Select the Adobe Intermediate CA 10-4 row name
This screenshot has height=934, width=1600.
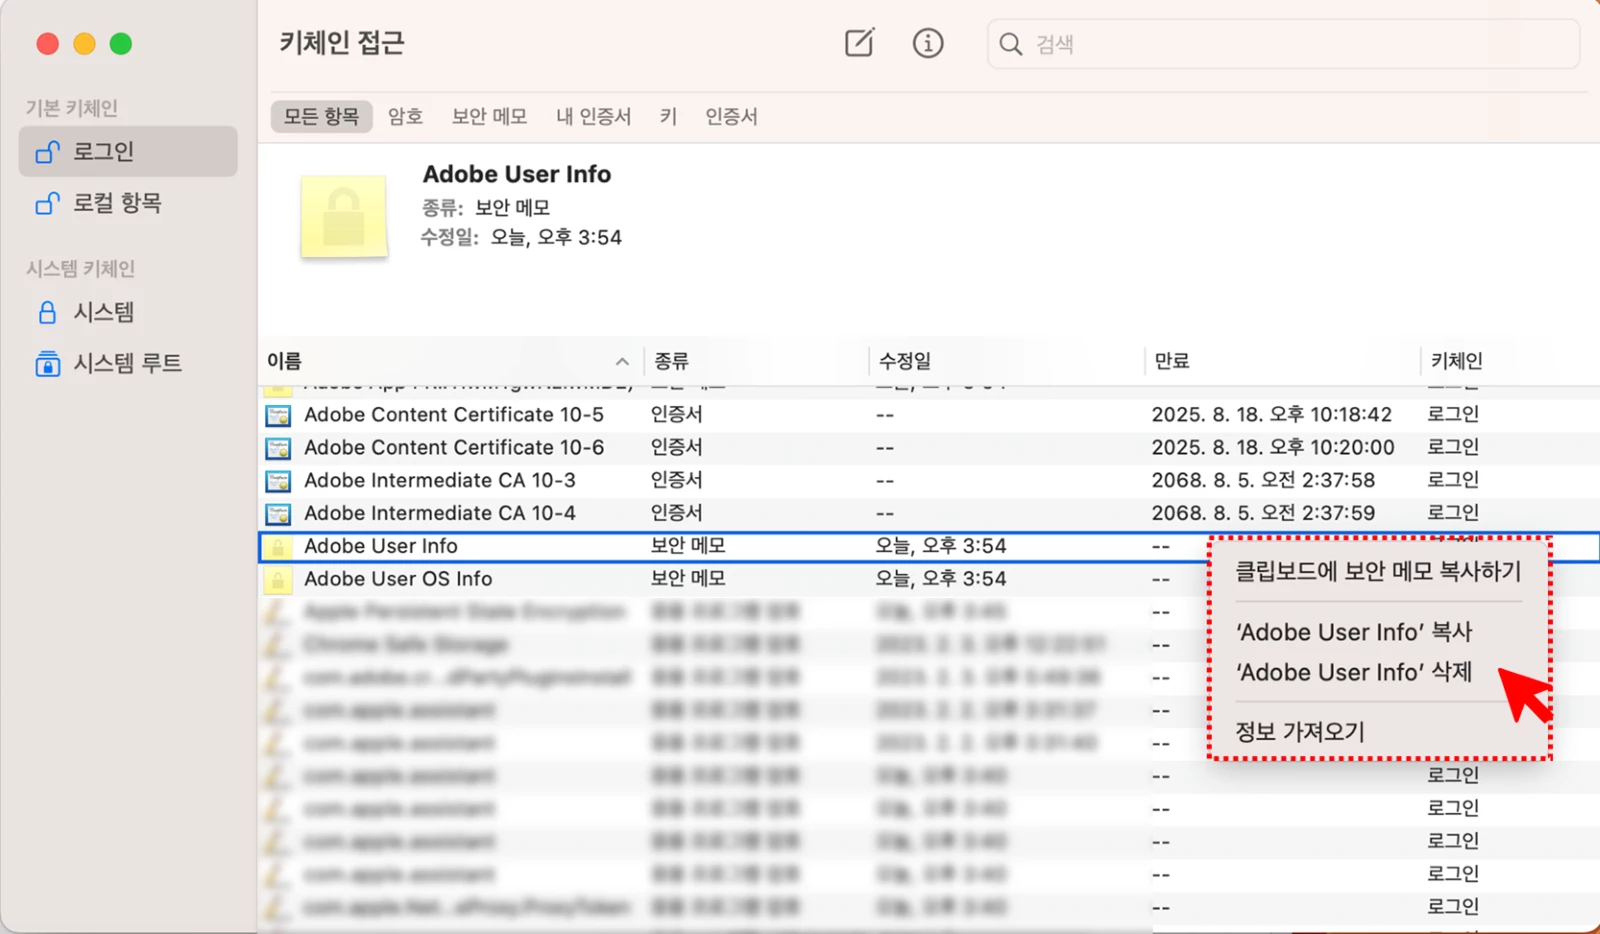pos(440,514)
